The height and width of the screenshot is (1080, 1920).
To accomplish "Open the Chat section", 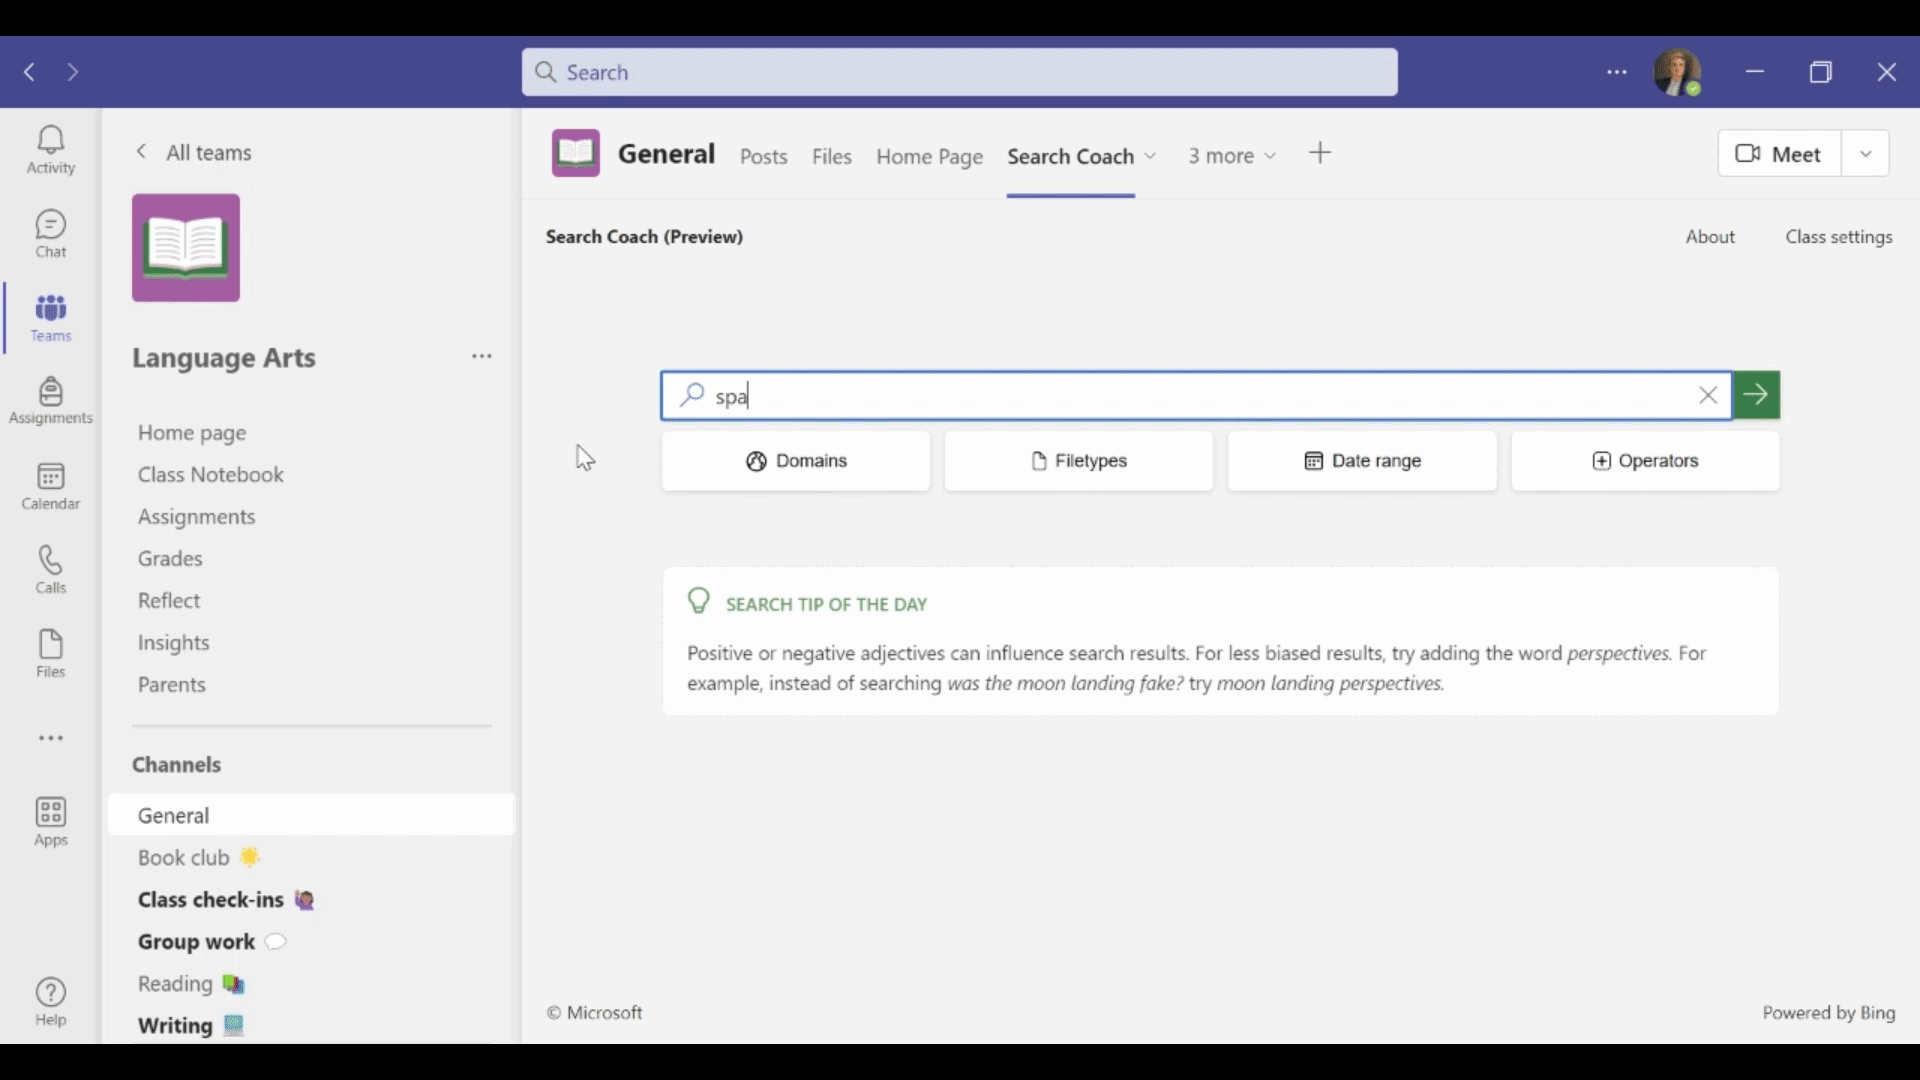I will [x=50, y=232].
